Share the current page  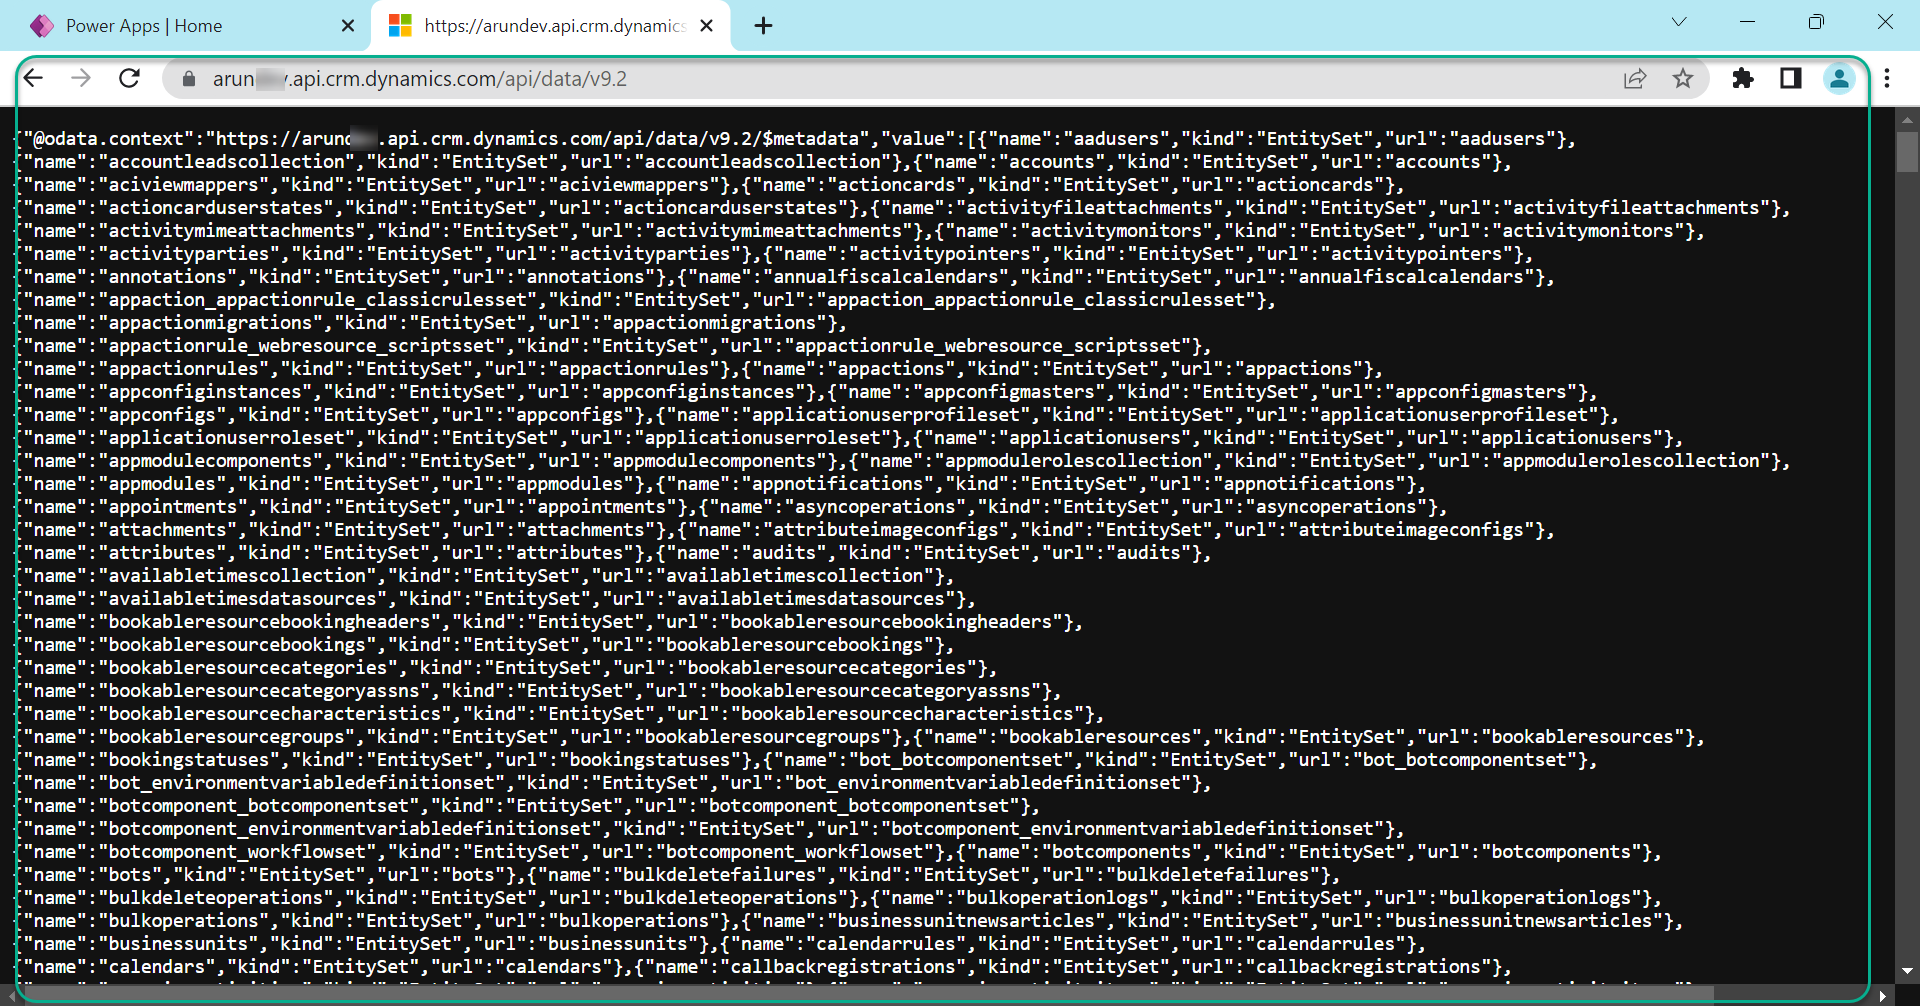coord(1635,78)
